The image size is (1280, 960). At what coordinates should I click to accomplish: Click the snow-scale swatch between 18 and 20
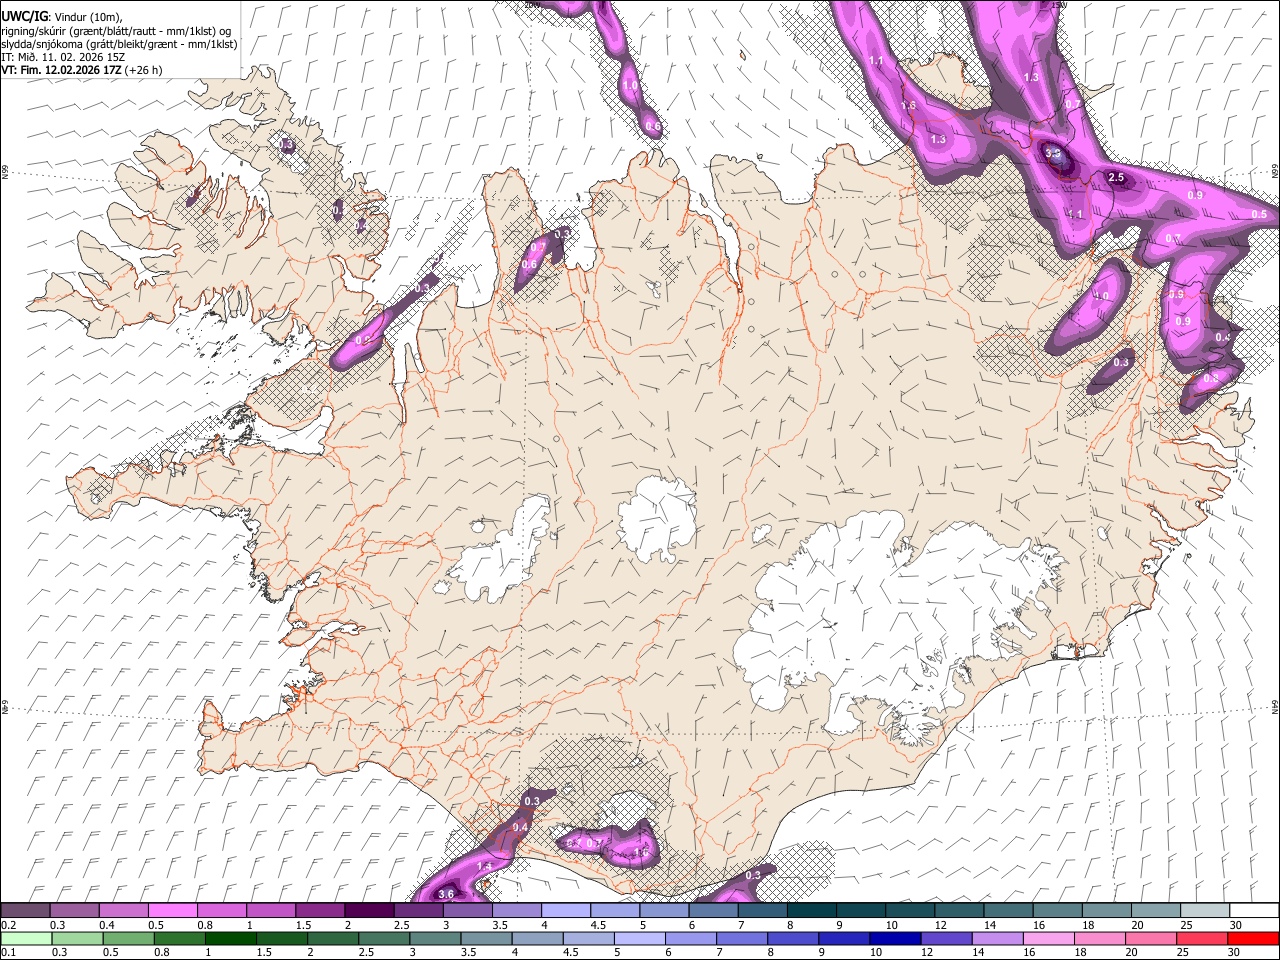pos(1105,910)
